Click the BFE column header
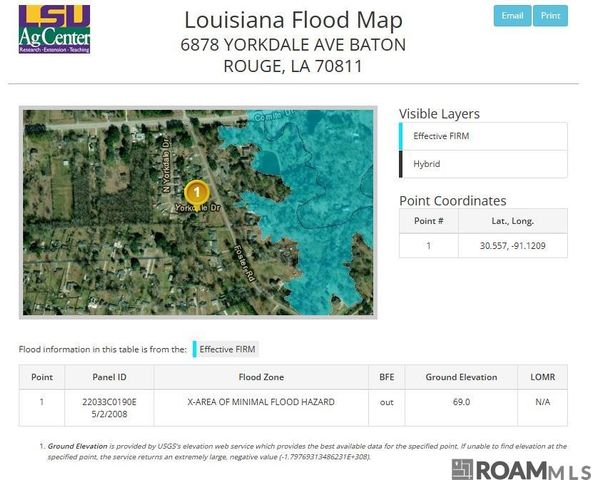The width and height of the screenshot is (591, 480). [x=387, y=377]
